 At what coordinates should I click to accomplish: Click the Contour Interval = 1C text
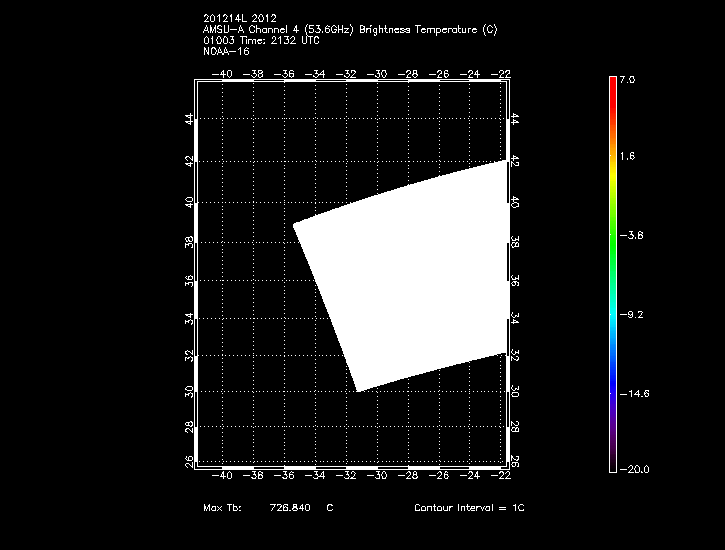(469, 508)
